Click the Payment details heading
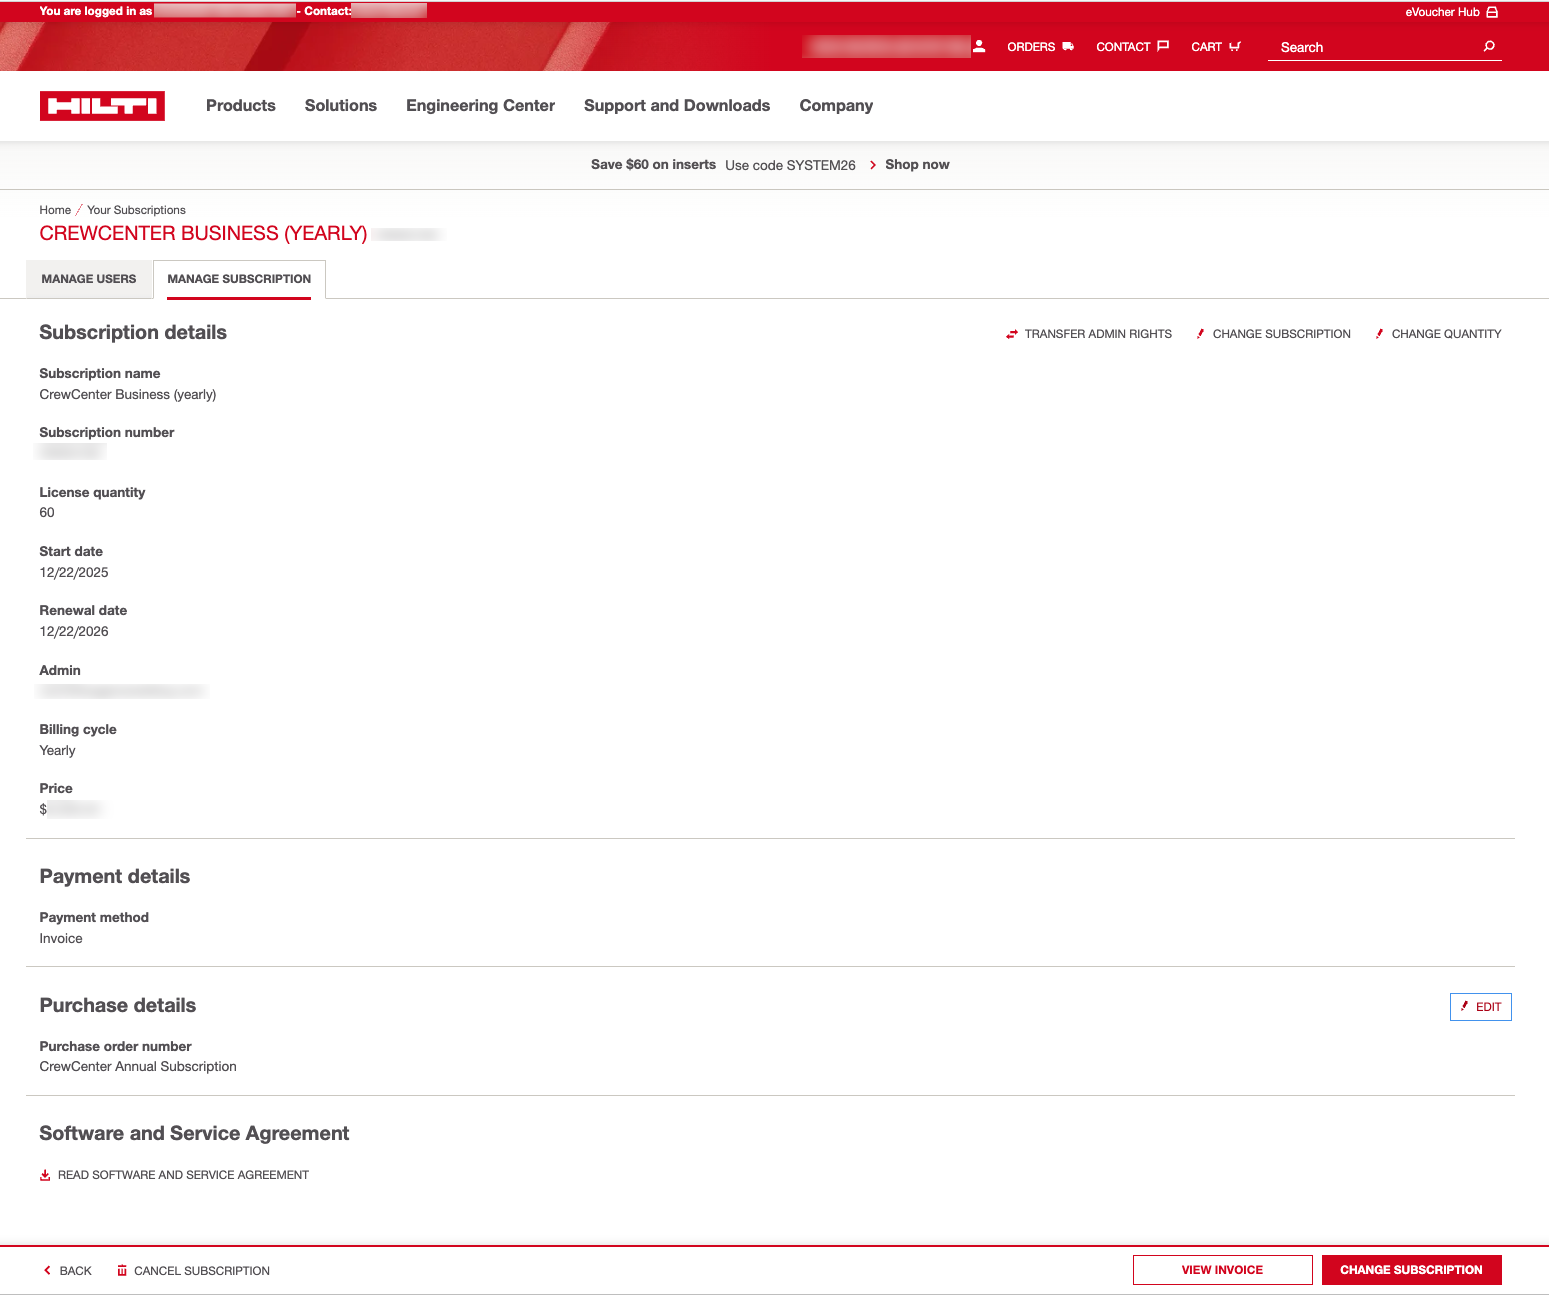The image size is (1549, 1295). tap(115, 876)
